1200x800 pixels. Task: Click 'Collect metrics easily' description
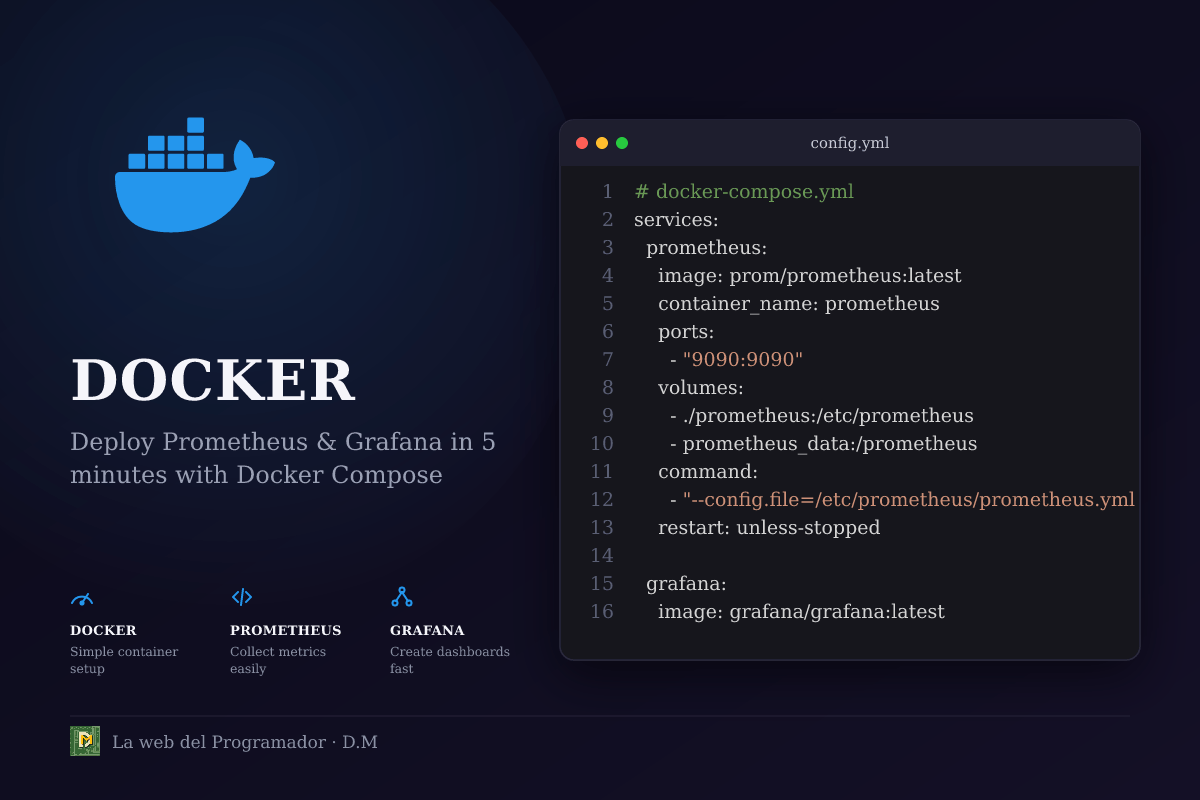pos(278,660)
